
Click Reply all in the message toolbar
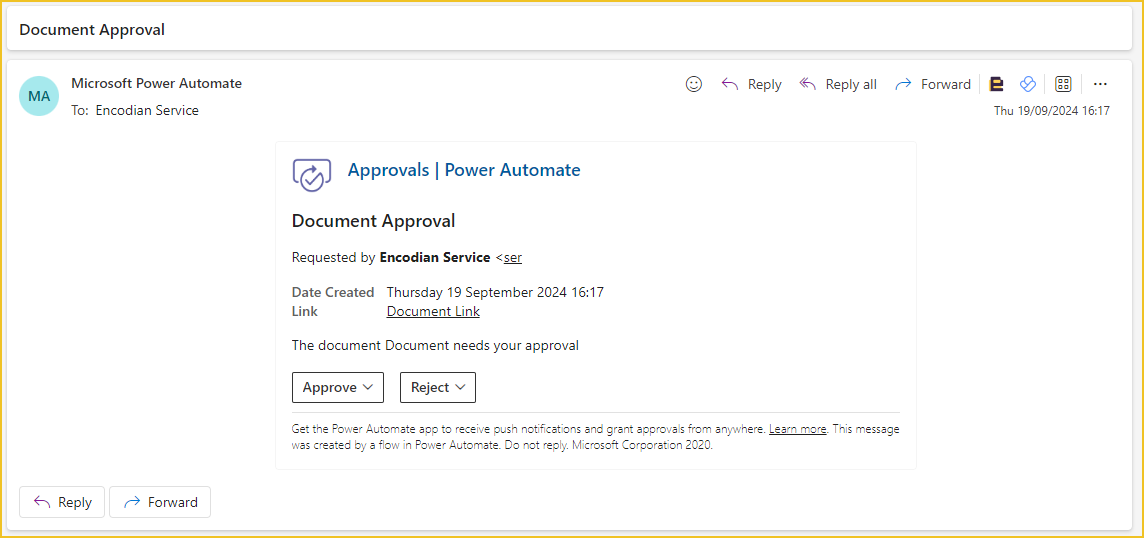tap(838, 84)
